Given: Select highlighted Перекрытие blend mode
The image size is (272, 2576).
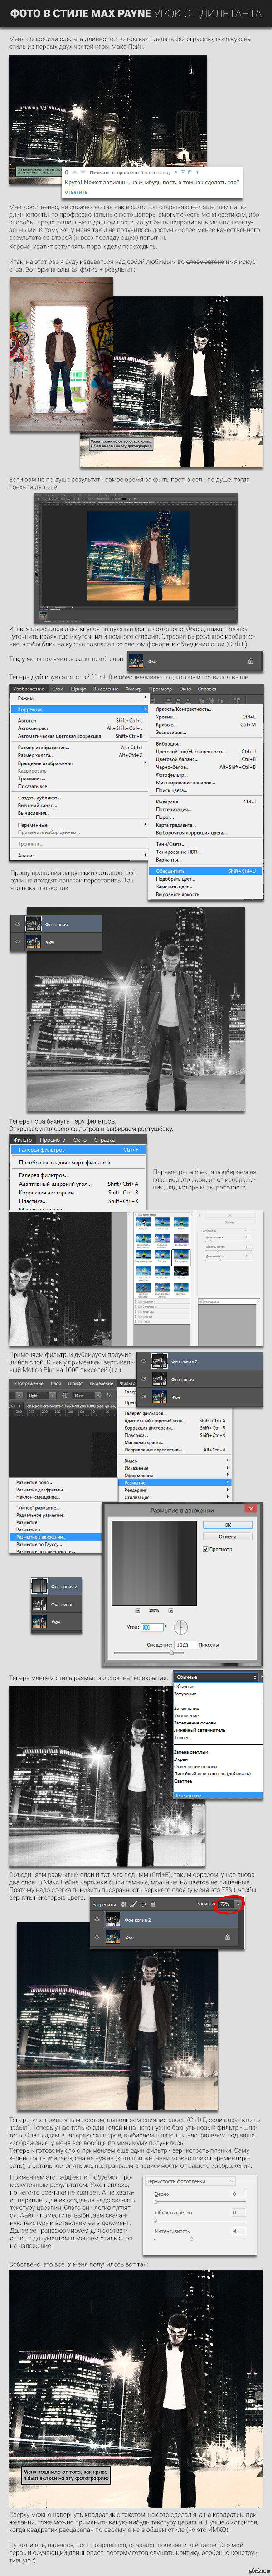Looking at the screenshot, I should pyautogui.click(x=217, y=1795).
